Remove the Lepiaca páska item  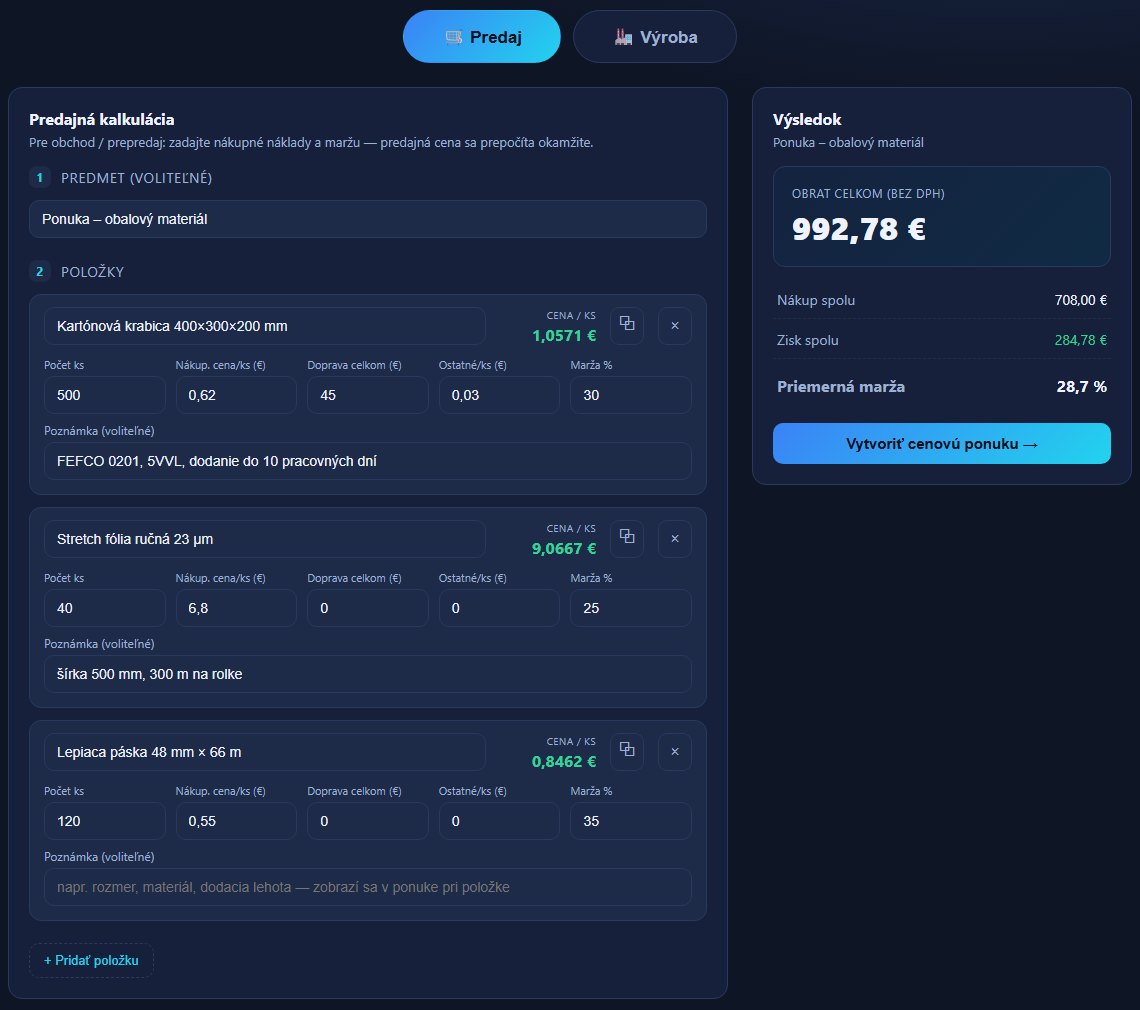[x=675, y=751]
